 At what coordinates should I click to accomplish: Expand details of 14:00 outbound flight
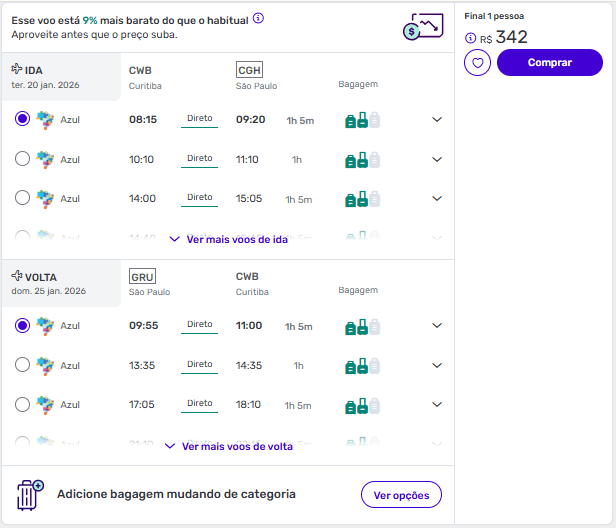(x=436, y=198)
